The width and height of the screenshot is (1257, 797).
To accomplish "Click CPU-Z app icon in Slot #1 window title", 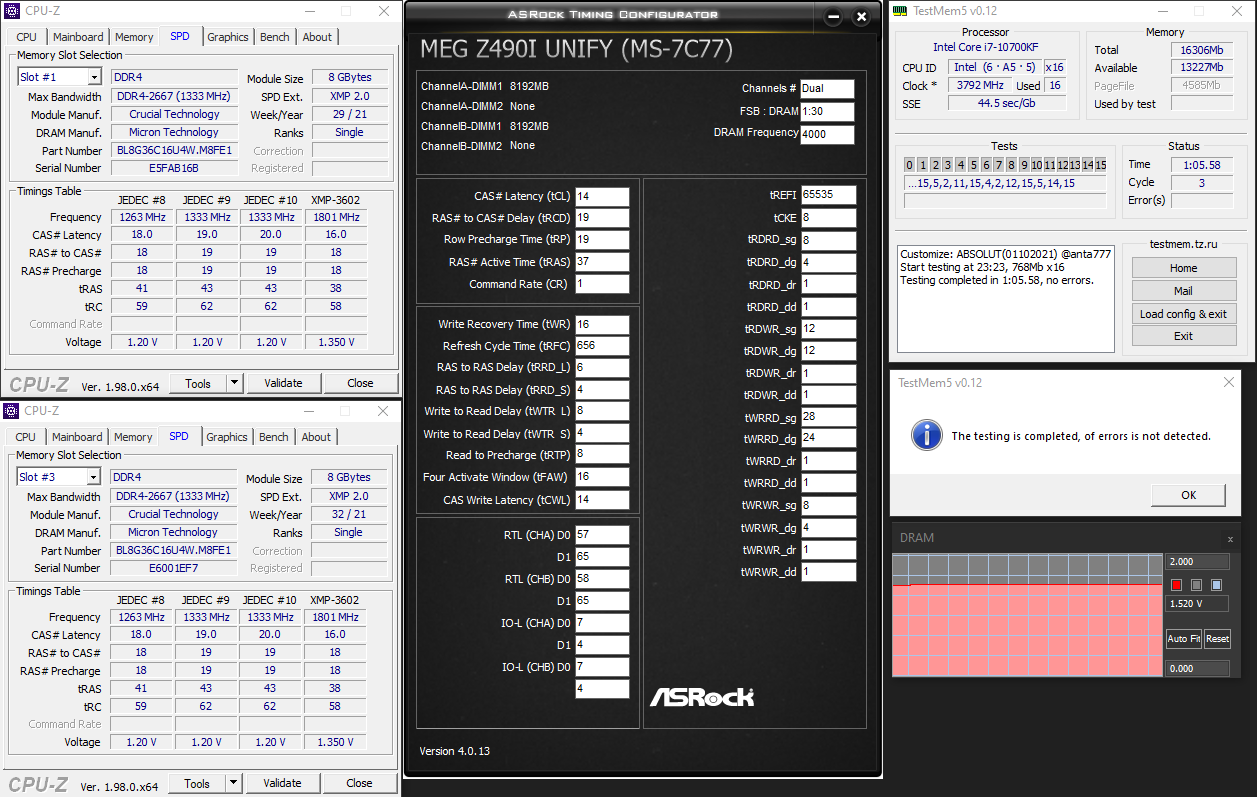I will click(x=11, y=11).
